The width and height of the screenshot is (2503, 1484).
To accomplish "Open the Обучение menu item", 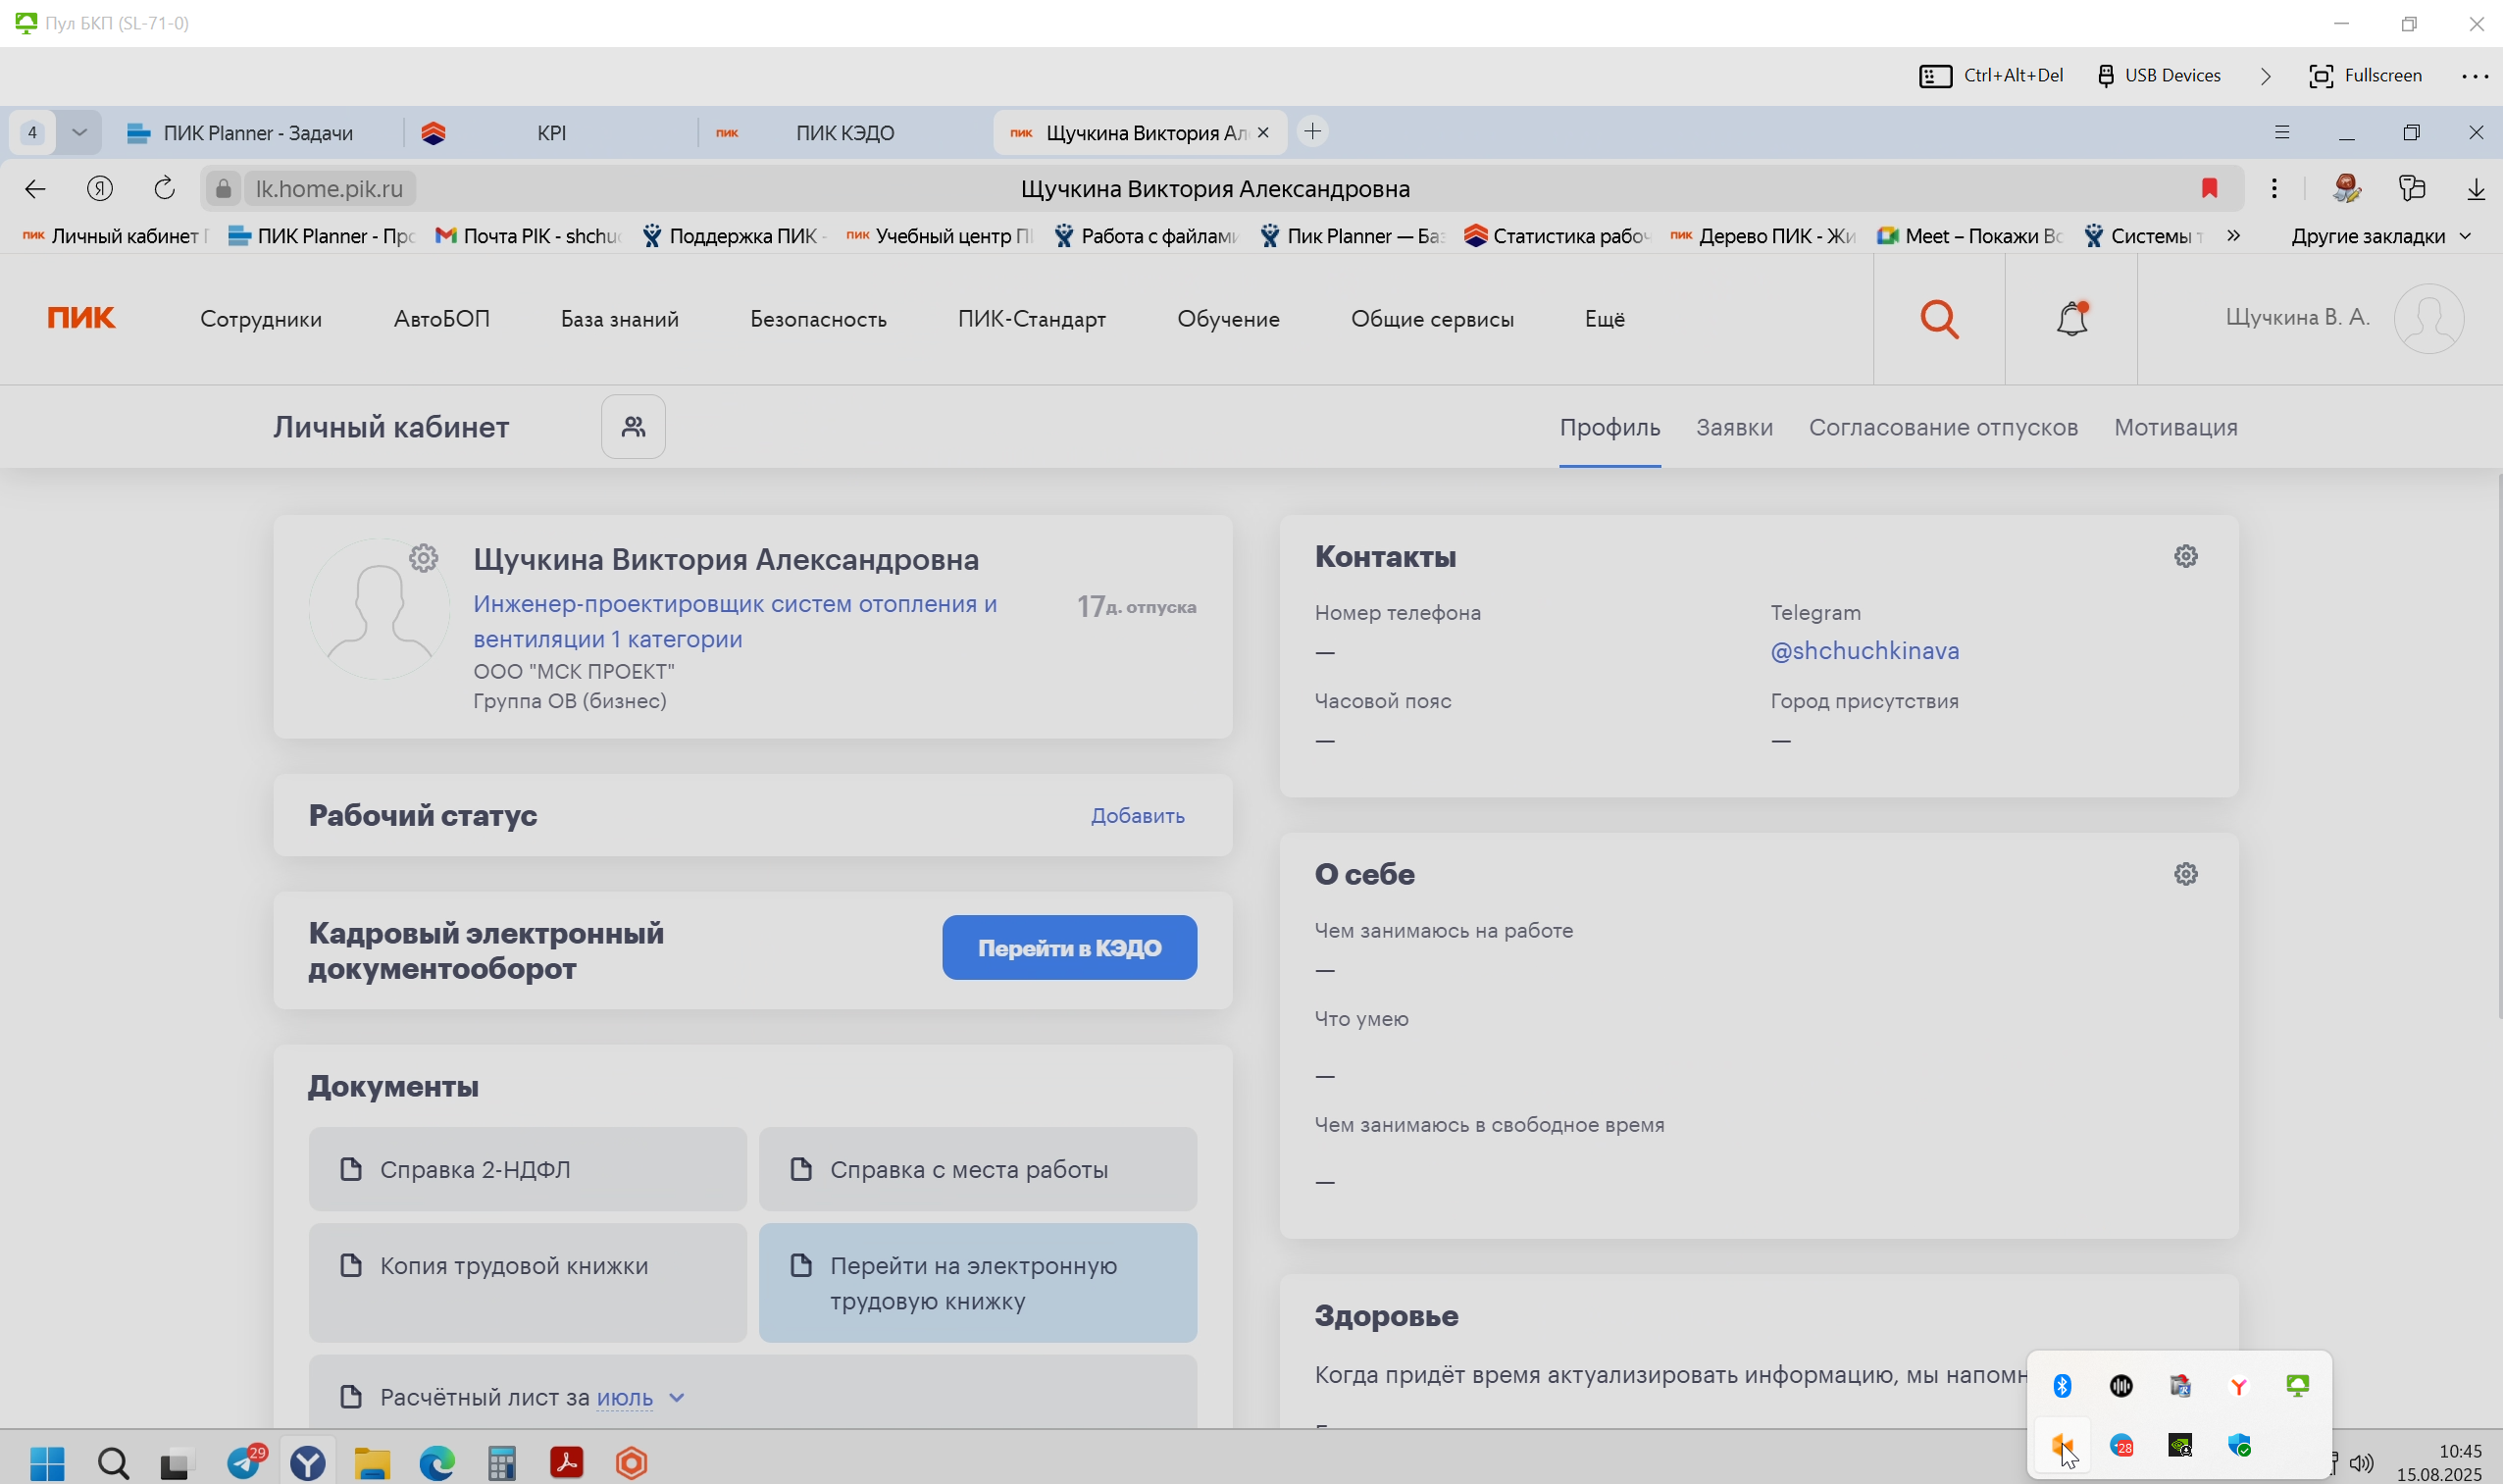I will coord(1228,319).
